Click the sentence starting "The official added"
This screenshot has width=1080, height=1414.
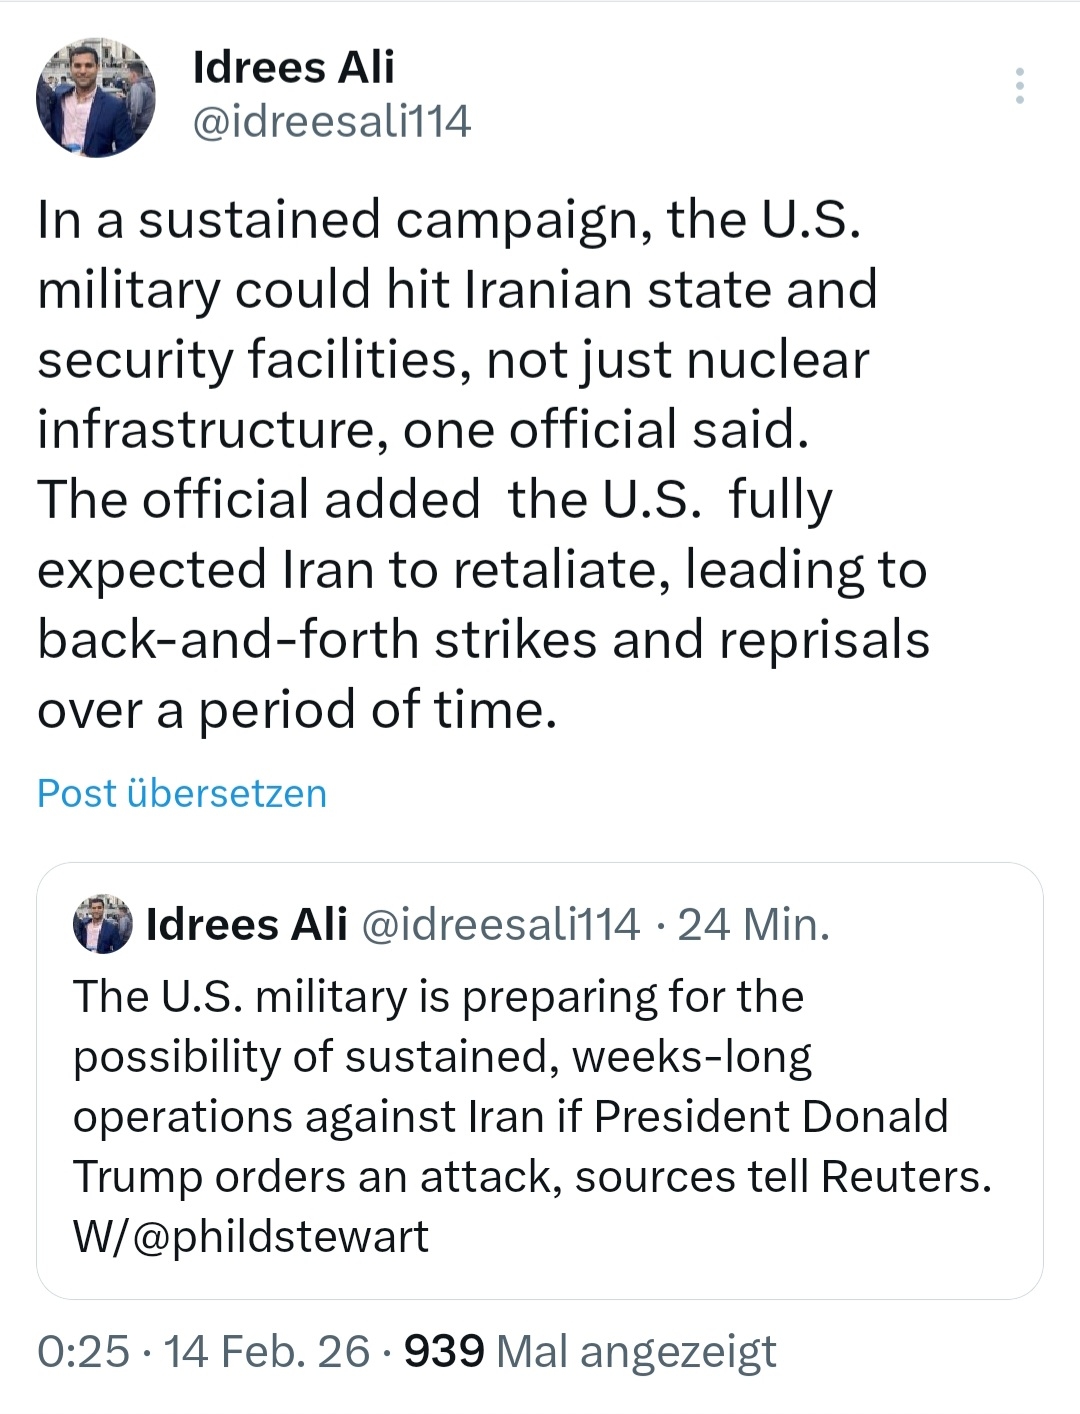[x=434, y=500]
